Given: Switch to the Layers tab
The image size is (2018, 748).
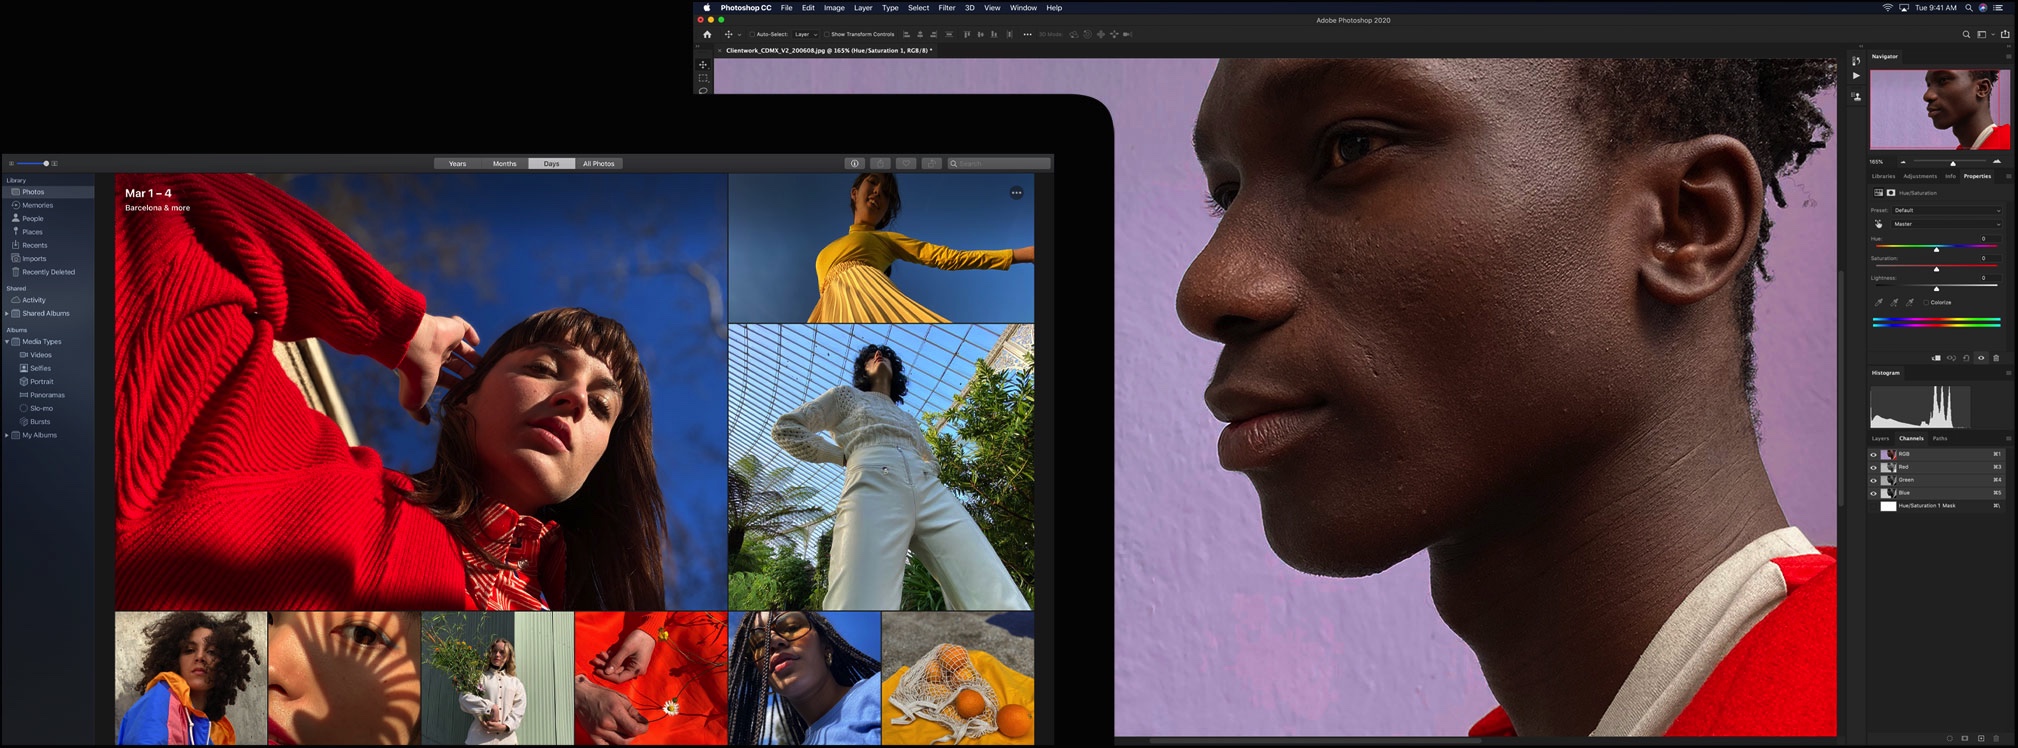Looking at the screenshot, I should 1880,438.
